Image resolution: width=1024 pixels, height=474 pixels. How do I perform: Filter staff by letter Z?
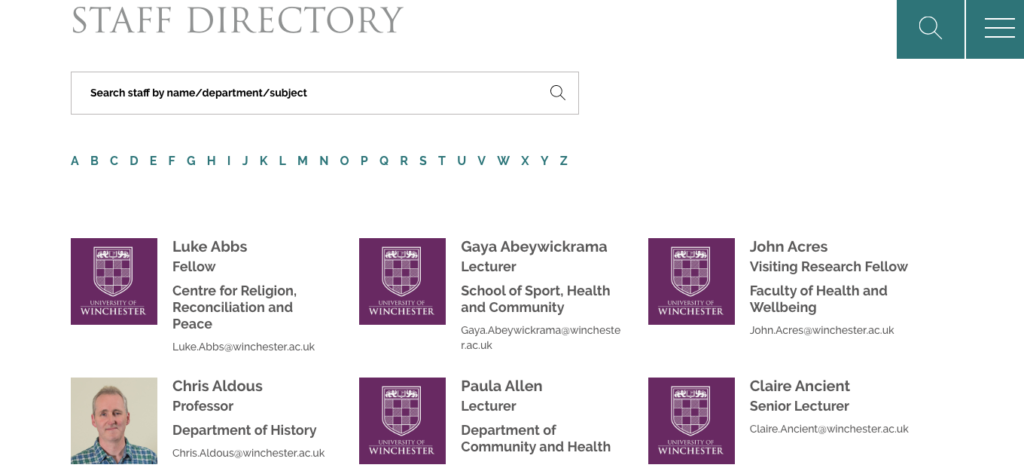pos(564,161)
